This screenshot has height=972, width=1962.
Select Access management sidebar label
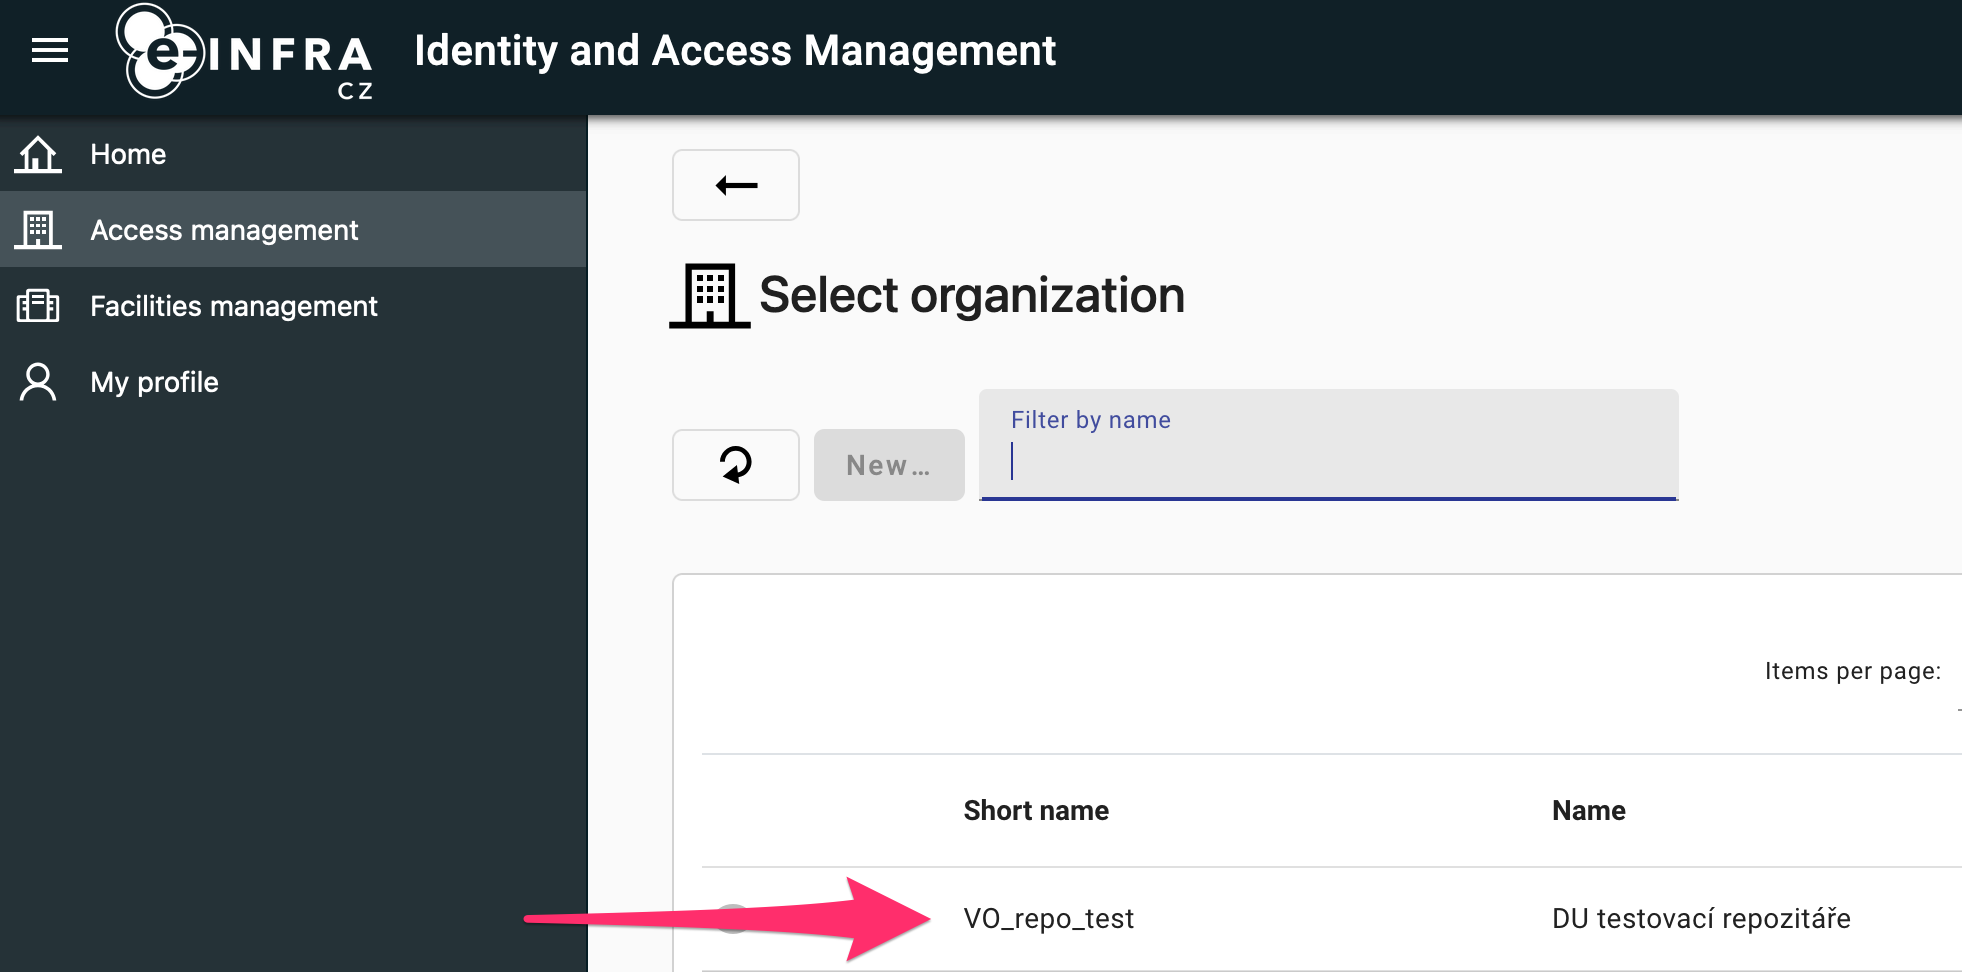pyautogui.click(x=224, y=230)
